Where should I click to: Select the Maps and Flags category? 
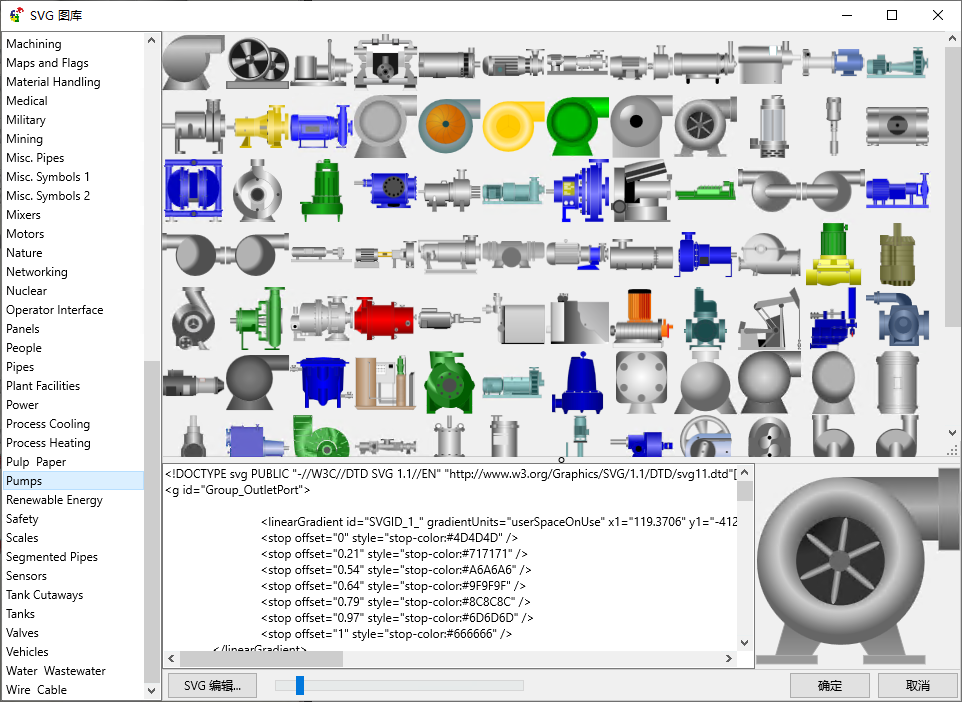click(47, 63)
